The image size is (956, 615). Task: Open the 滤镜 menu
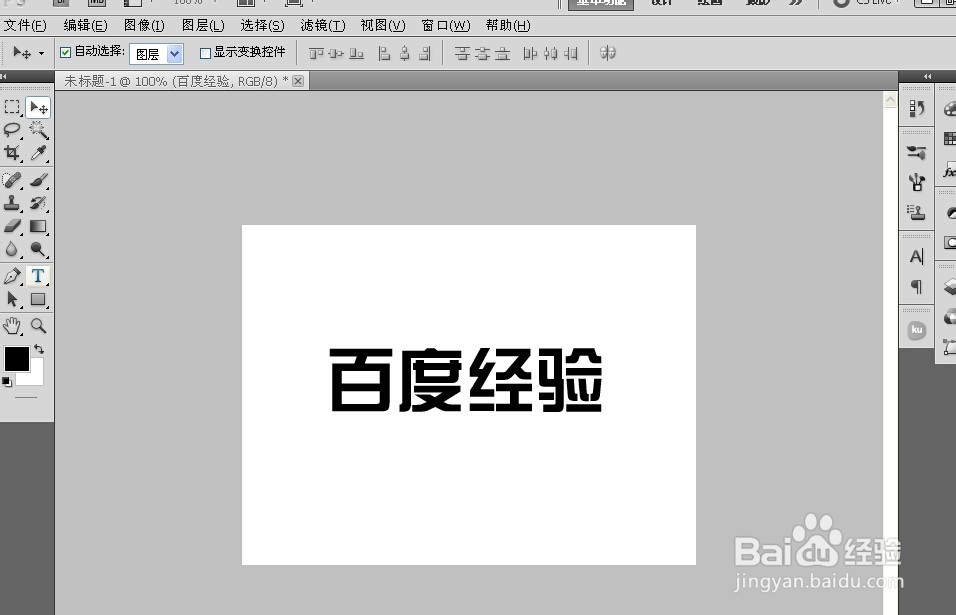322,25
